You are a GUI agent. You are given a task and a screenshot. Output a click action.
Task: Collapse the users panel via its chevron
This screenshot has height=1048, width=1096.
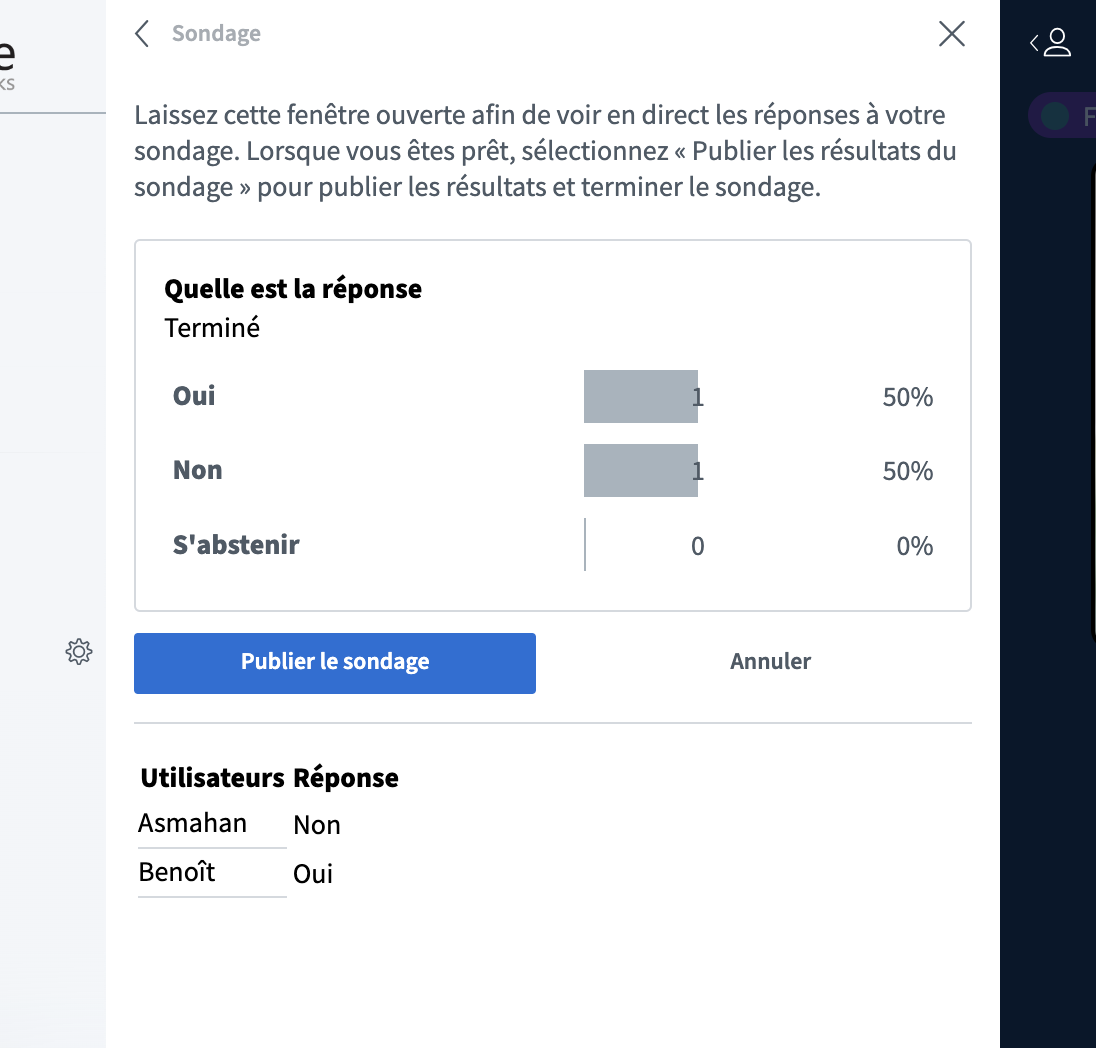point(1035,42)
